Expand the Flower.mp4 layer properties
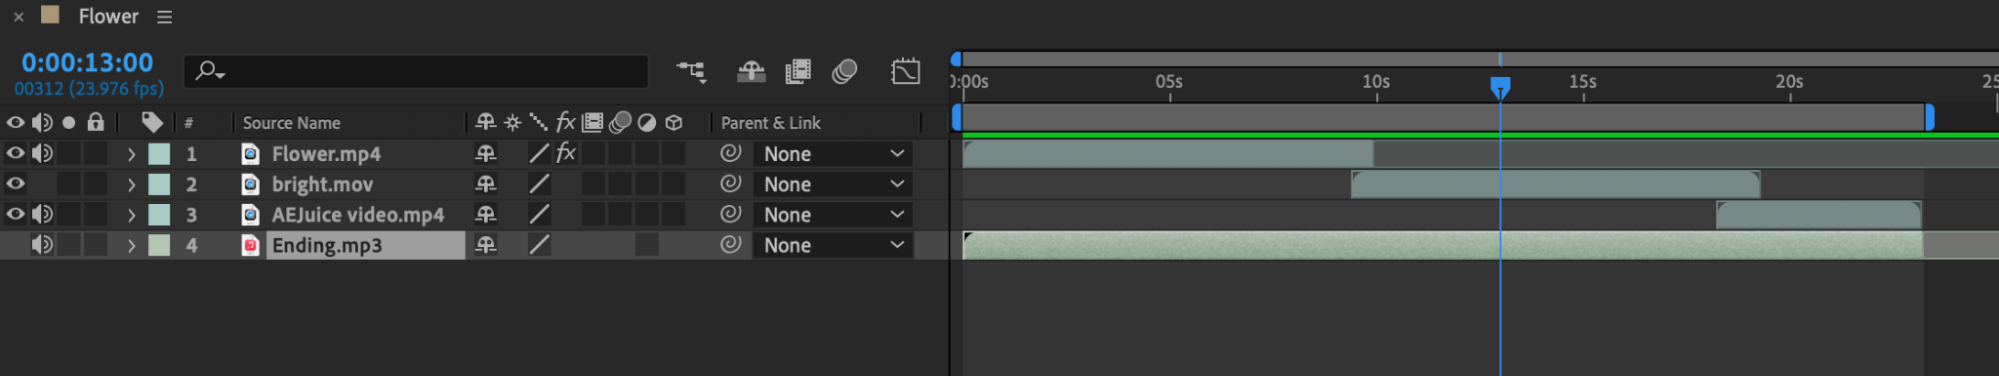The width and height of the screenshot is (1999, 376). click(131, 154)
